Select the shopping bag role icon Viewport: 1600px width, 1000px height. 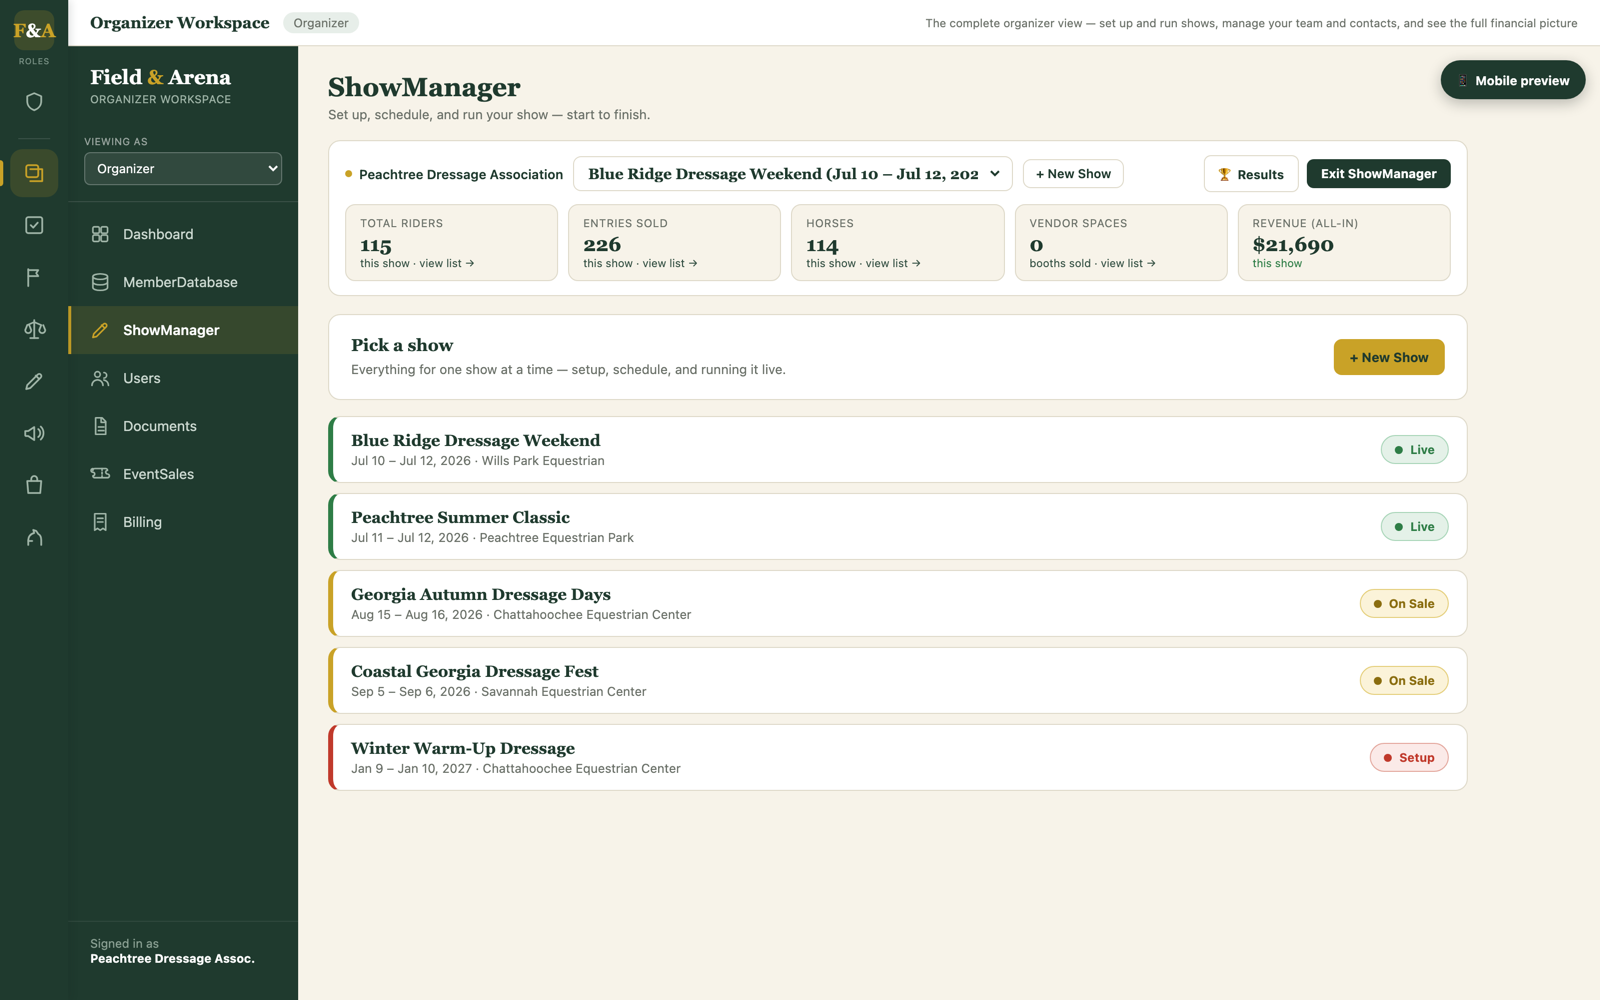point(34,485)
